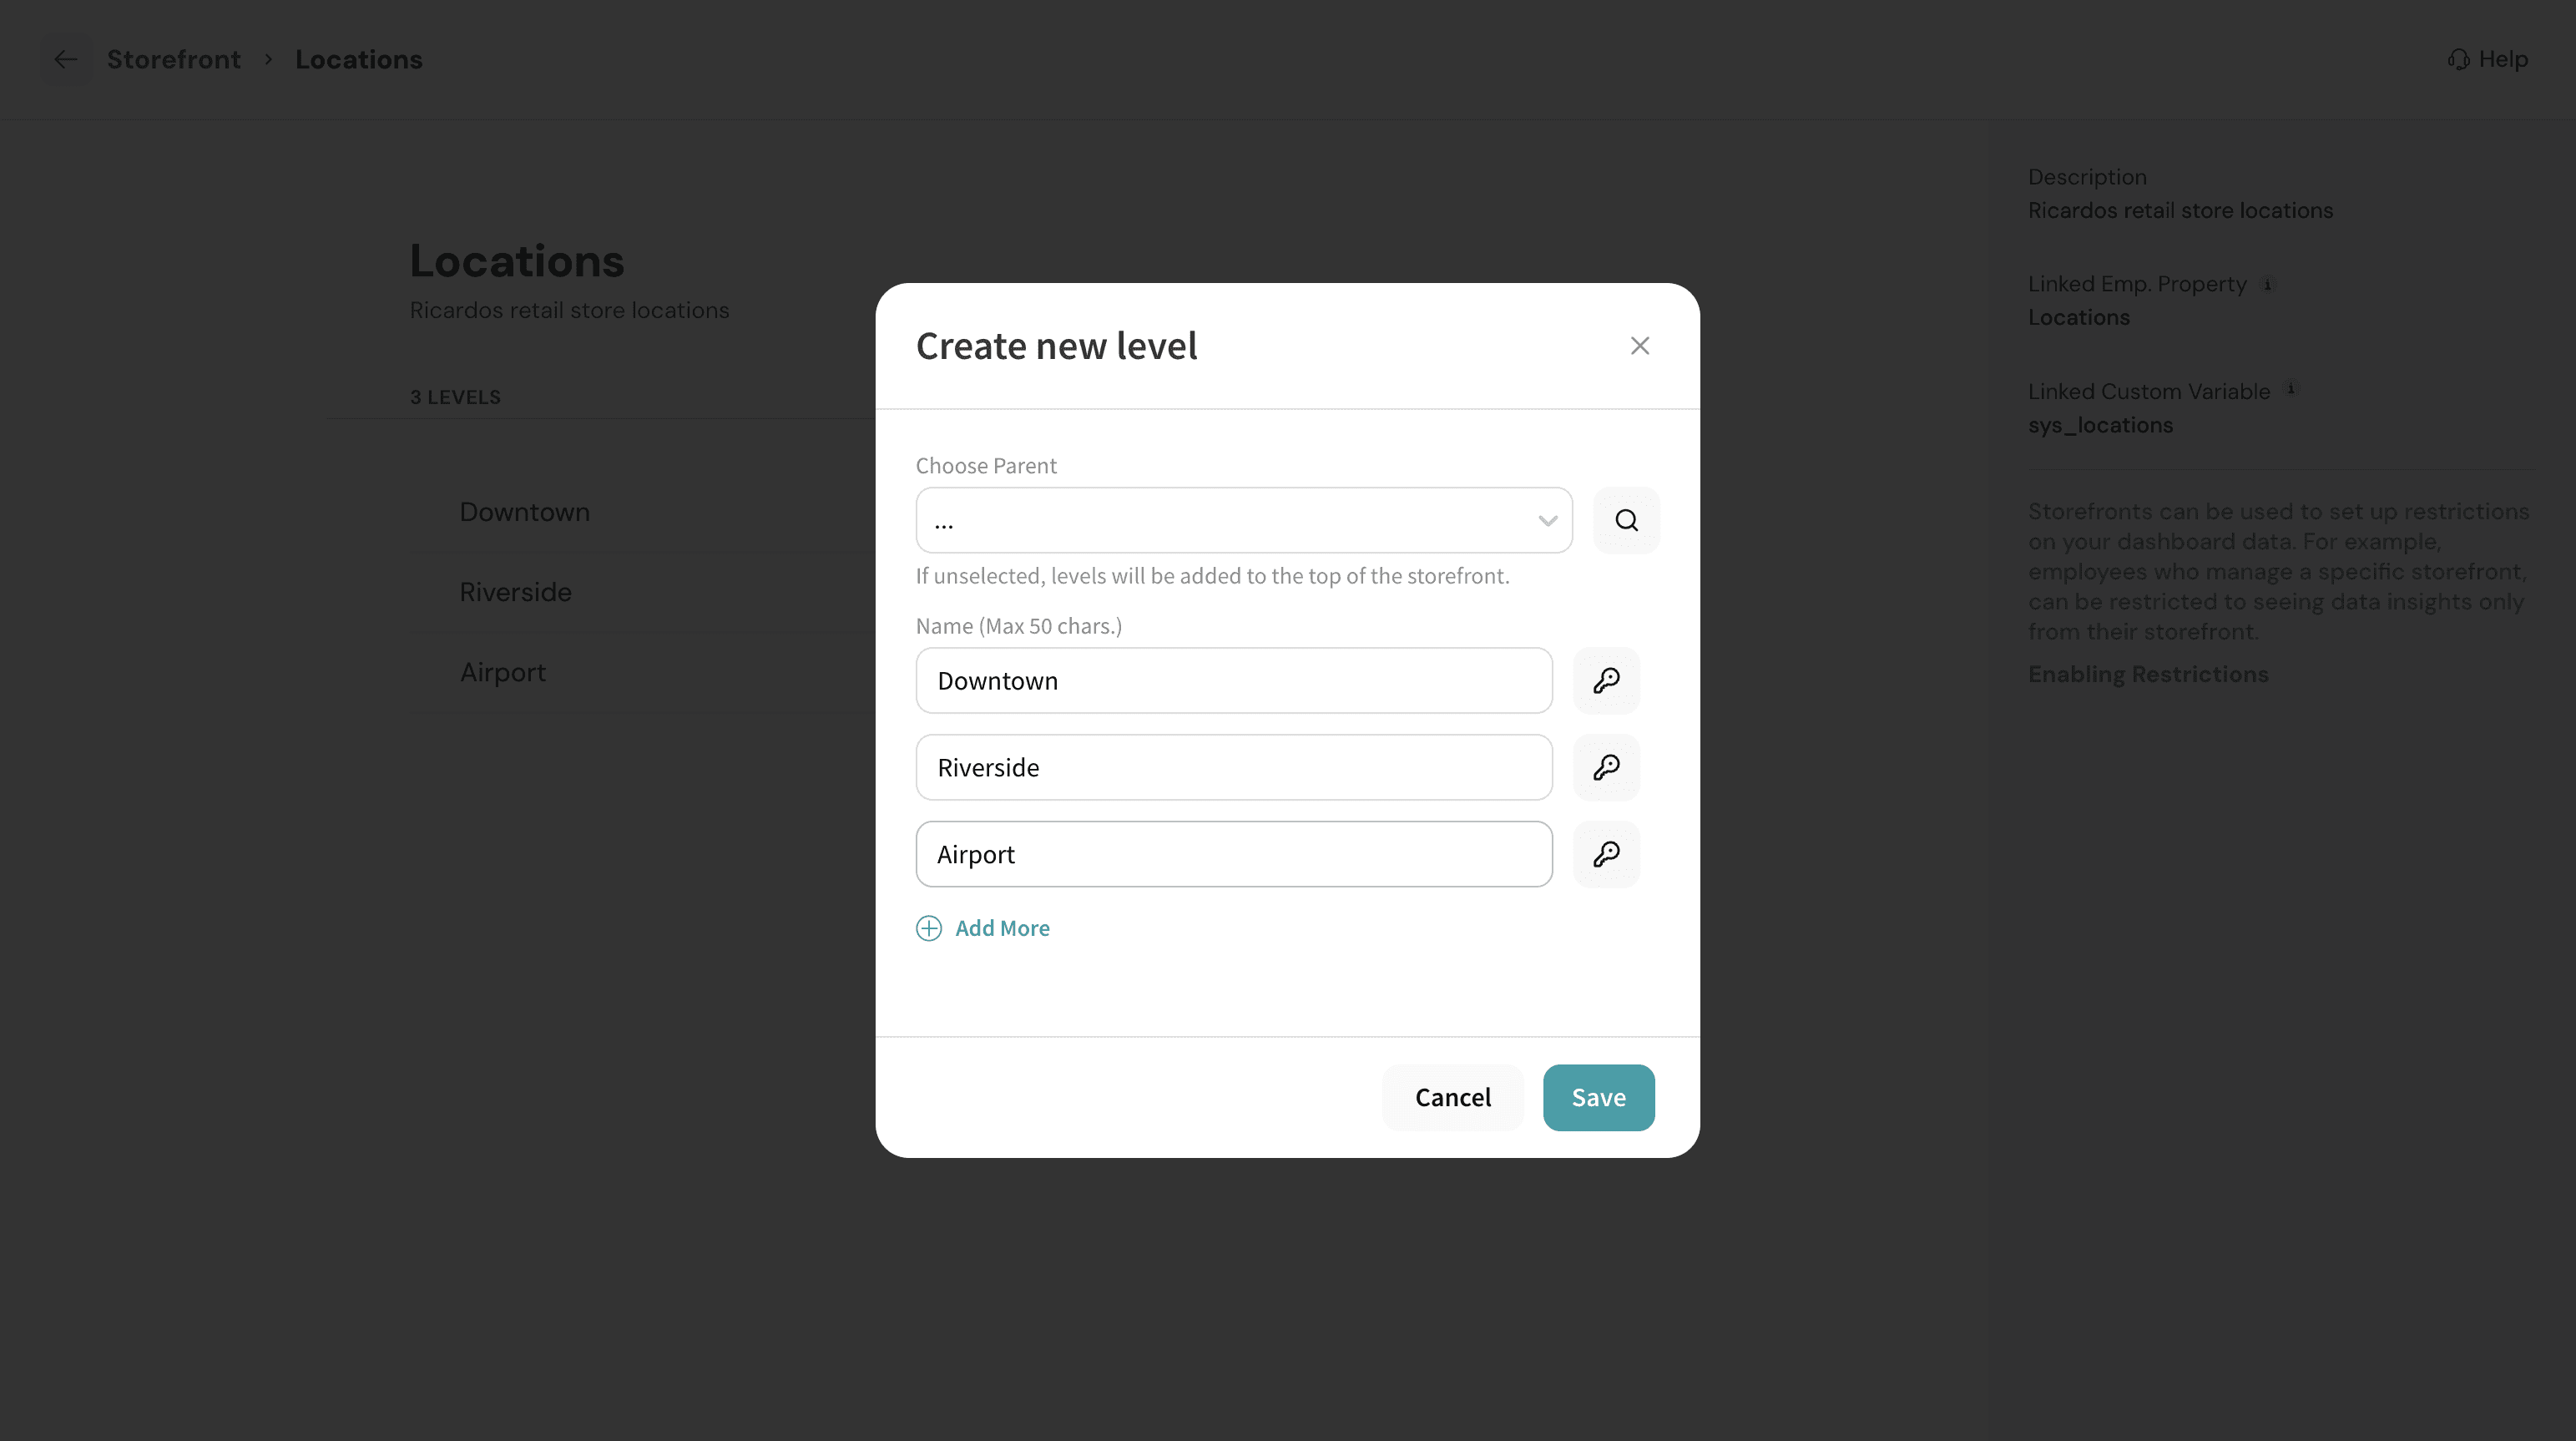Open the Enabling Restrictions link
The width and height of the screenshot is (2576, 1441).
tap(2148, 674)
